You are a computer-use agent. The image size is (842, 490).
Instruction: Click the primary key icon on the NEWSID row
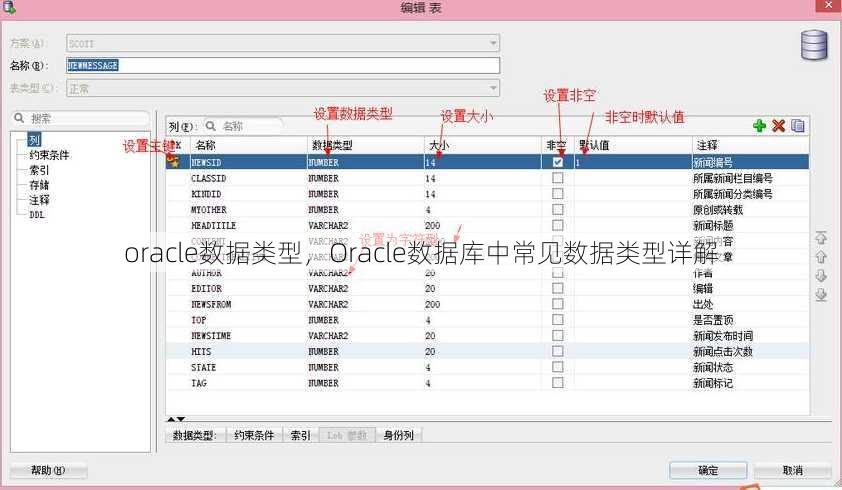173,161
